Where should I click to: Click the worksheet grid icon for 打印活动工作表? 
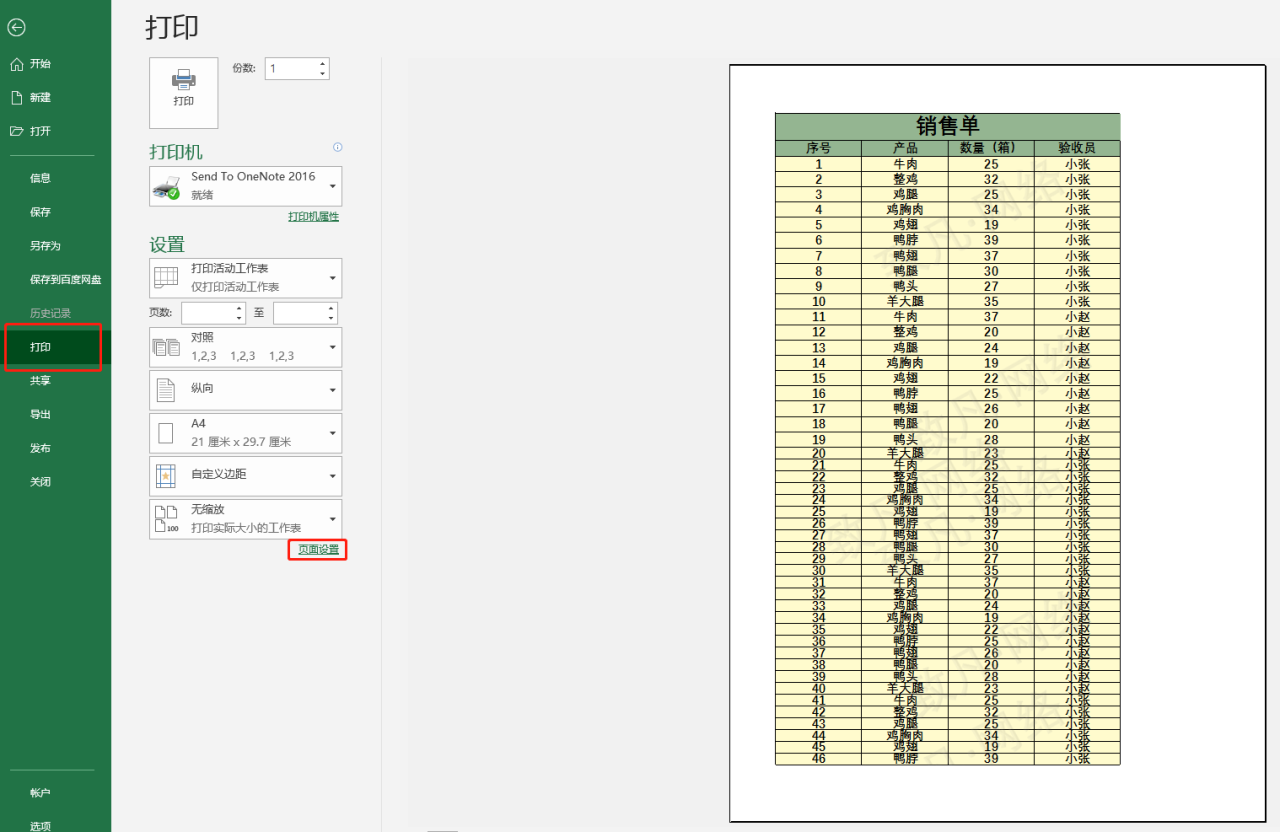pyautogui.click(x=166, y=278)
